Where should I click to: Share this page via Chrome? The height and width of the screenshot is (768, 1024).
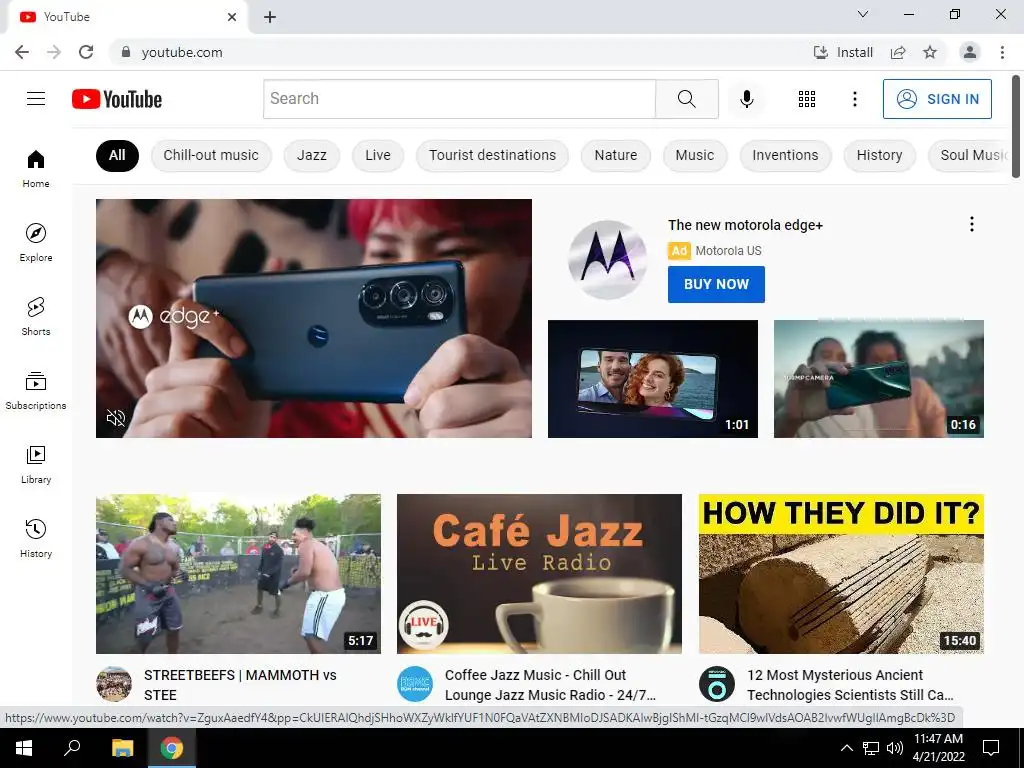coord(898,52)
